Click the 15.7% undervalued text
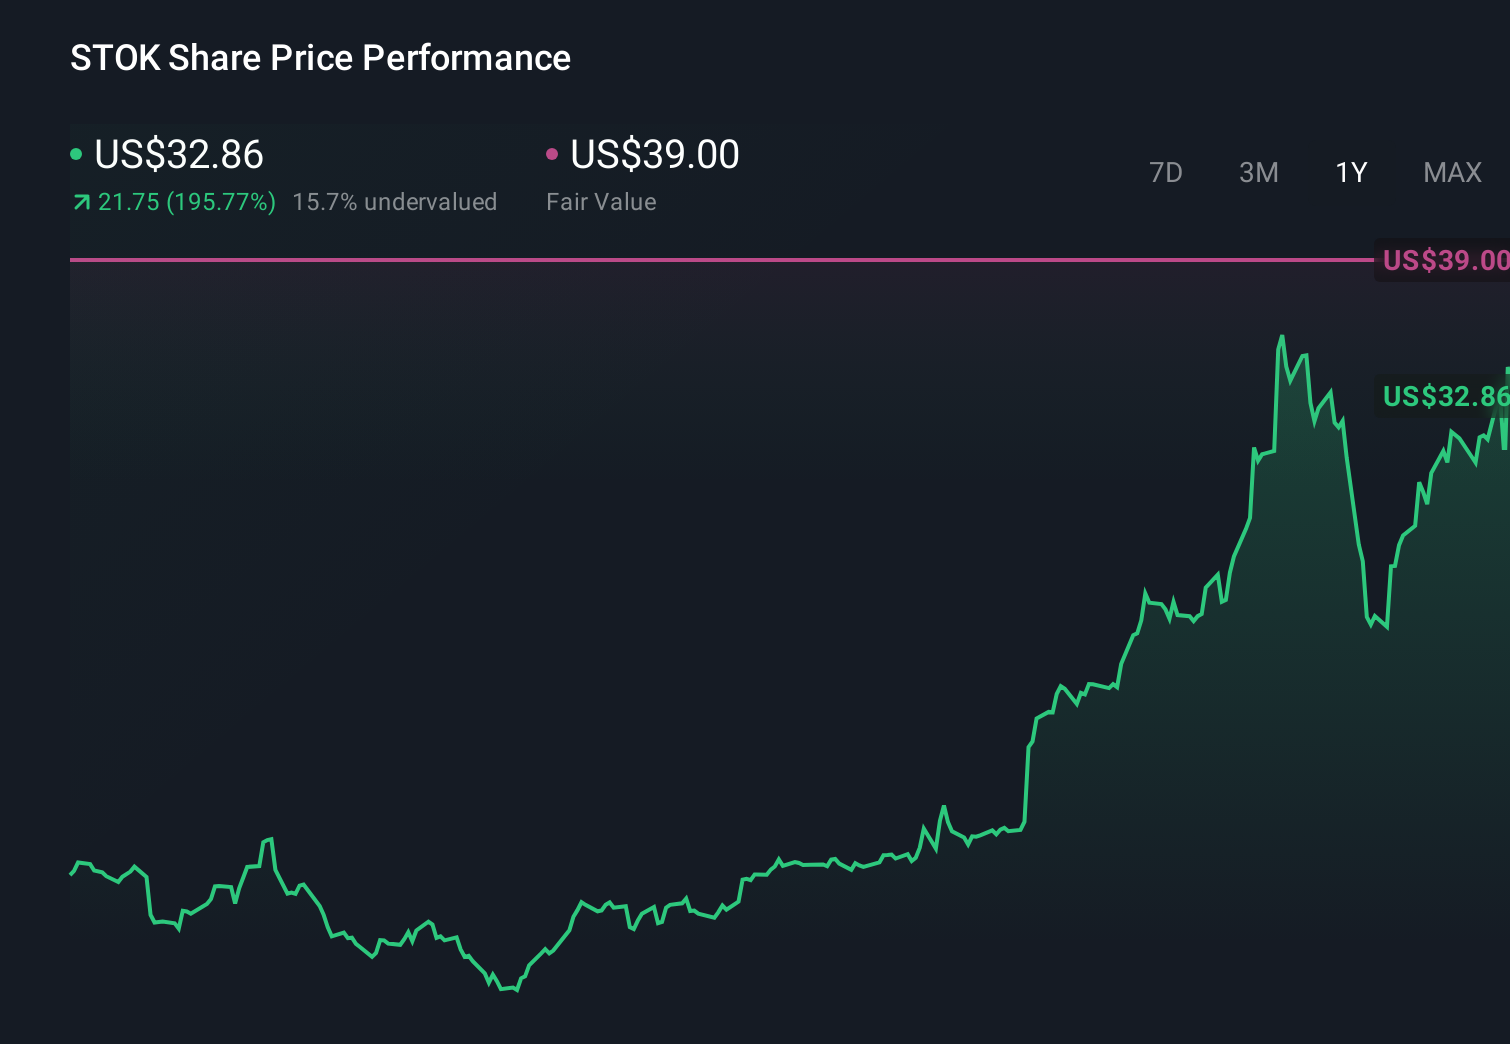The width and height of the screenshot is (1510, 1044). pyautogui.click(x=395, y=201)
